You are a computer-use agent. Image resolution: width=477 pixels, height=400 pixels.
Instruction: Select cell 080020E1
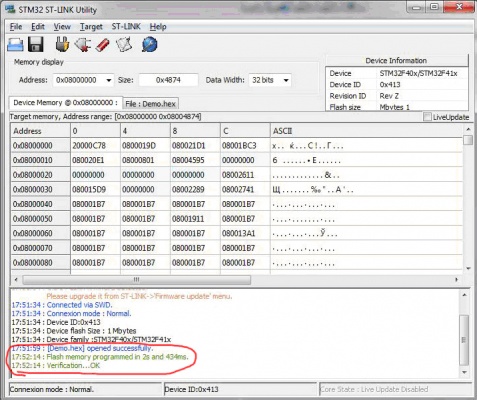(x=95, y=160)
